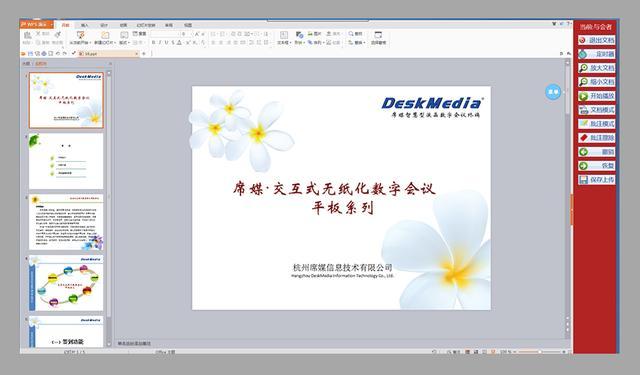Switch to the 插入 Insert ribbon tab

(84, 25)
